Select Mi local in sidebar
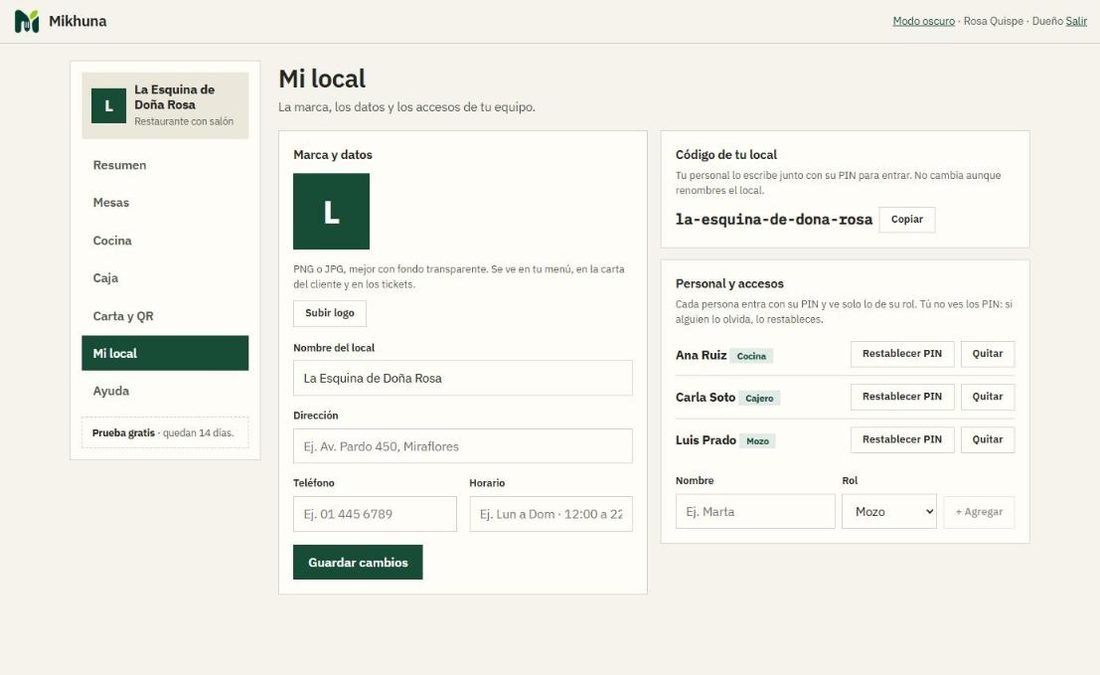This screenshot has height=675, width=1100. 165,353
